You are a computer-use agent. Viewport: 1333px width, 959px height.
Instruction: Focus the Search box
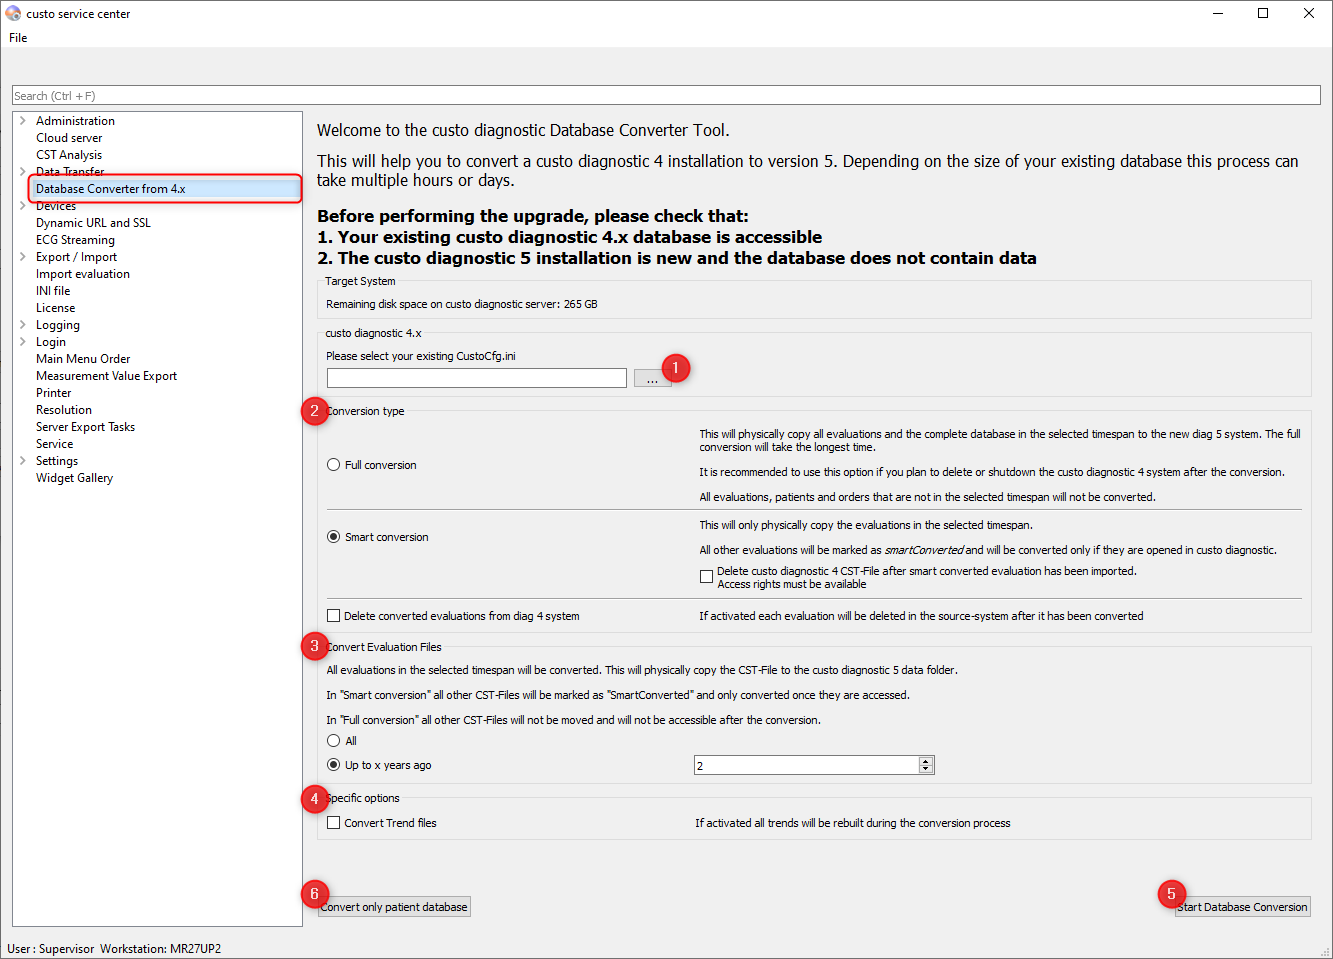[666, 96]
